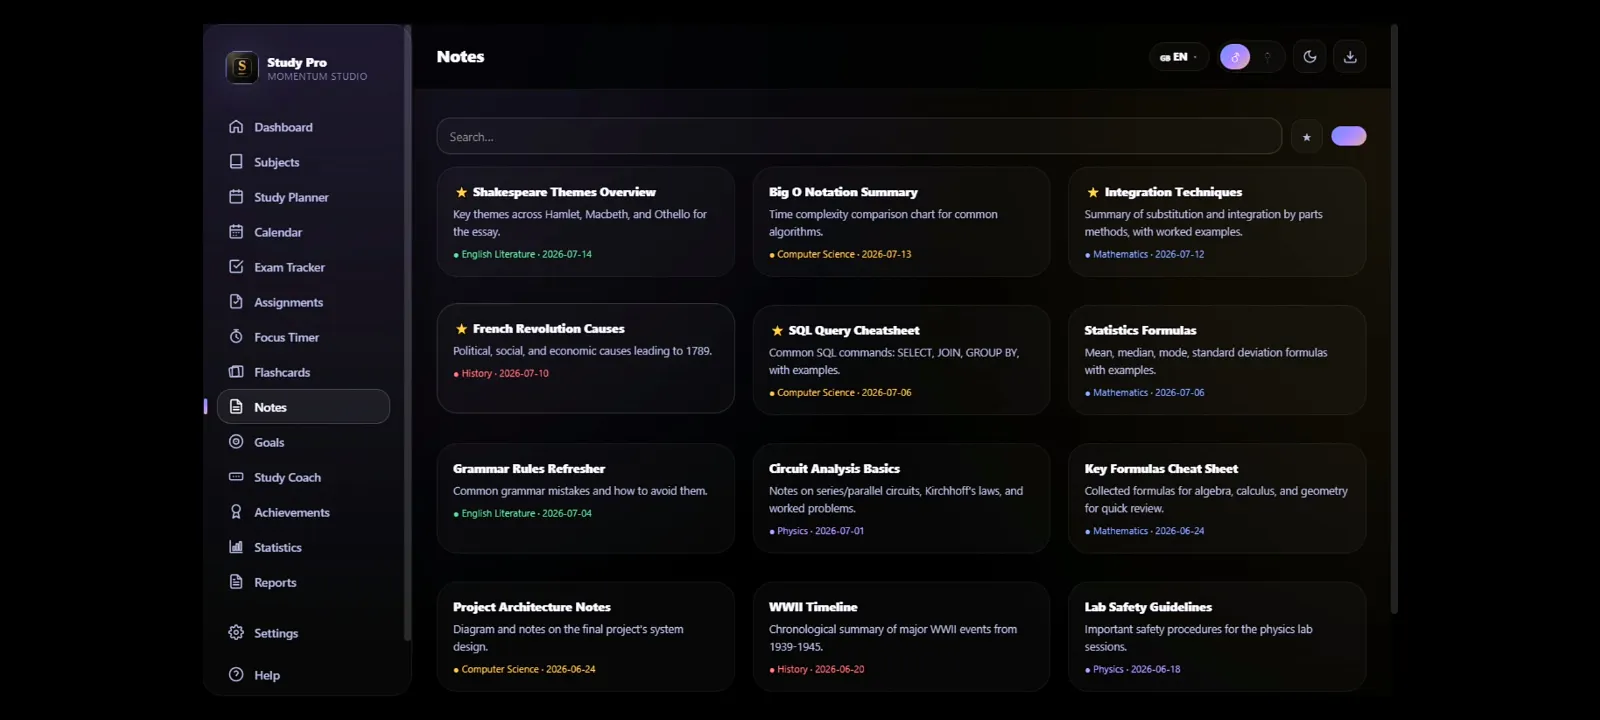
Task: Go to Study Planner calendar icon
Action: 236,197
